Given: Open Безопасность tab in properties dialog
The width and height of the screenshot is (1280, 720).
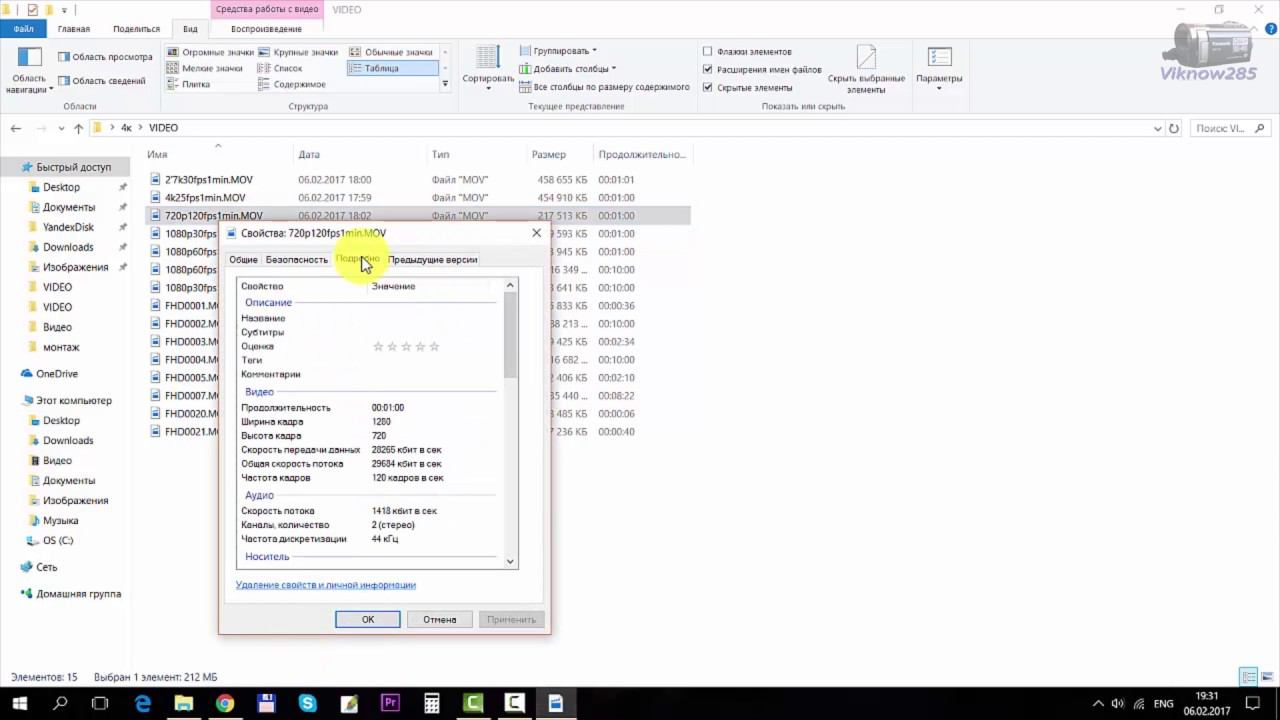Looking at the screenshot, I should (296, 260).
